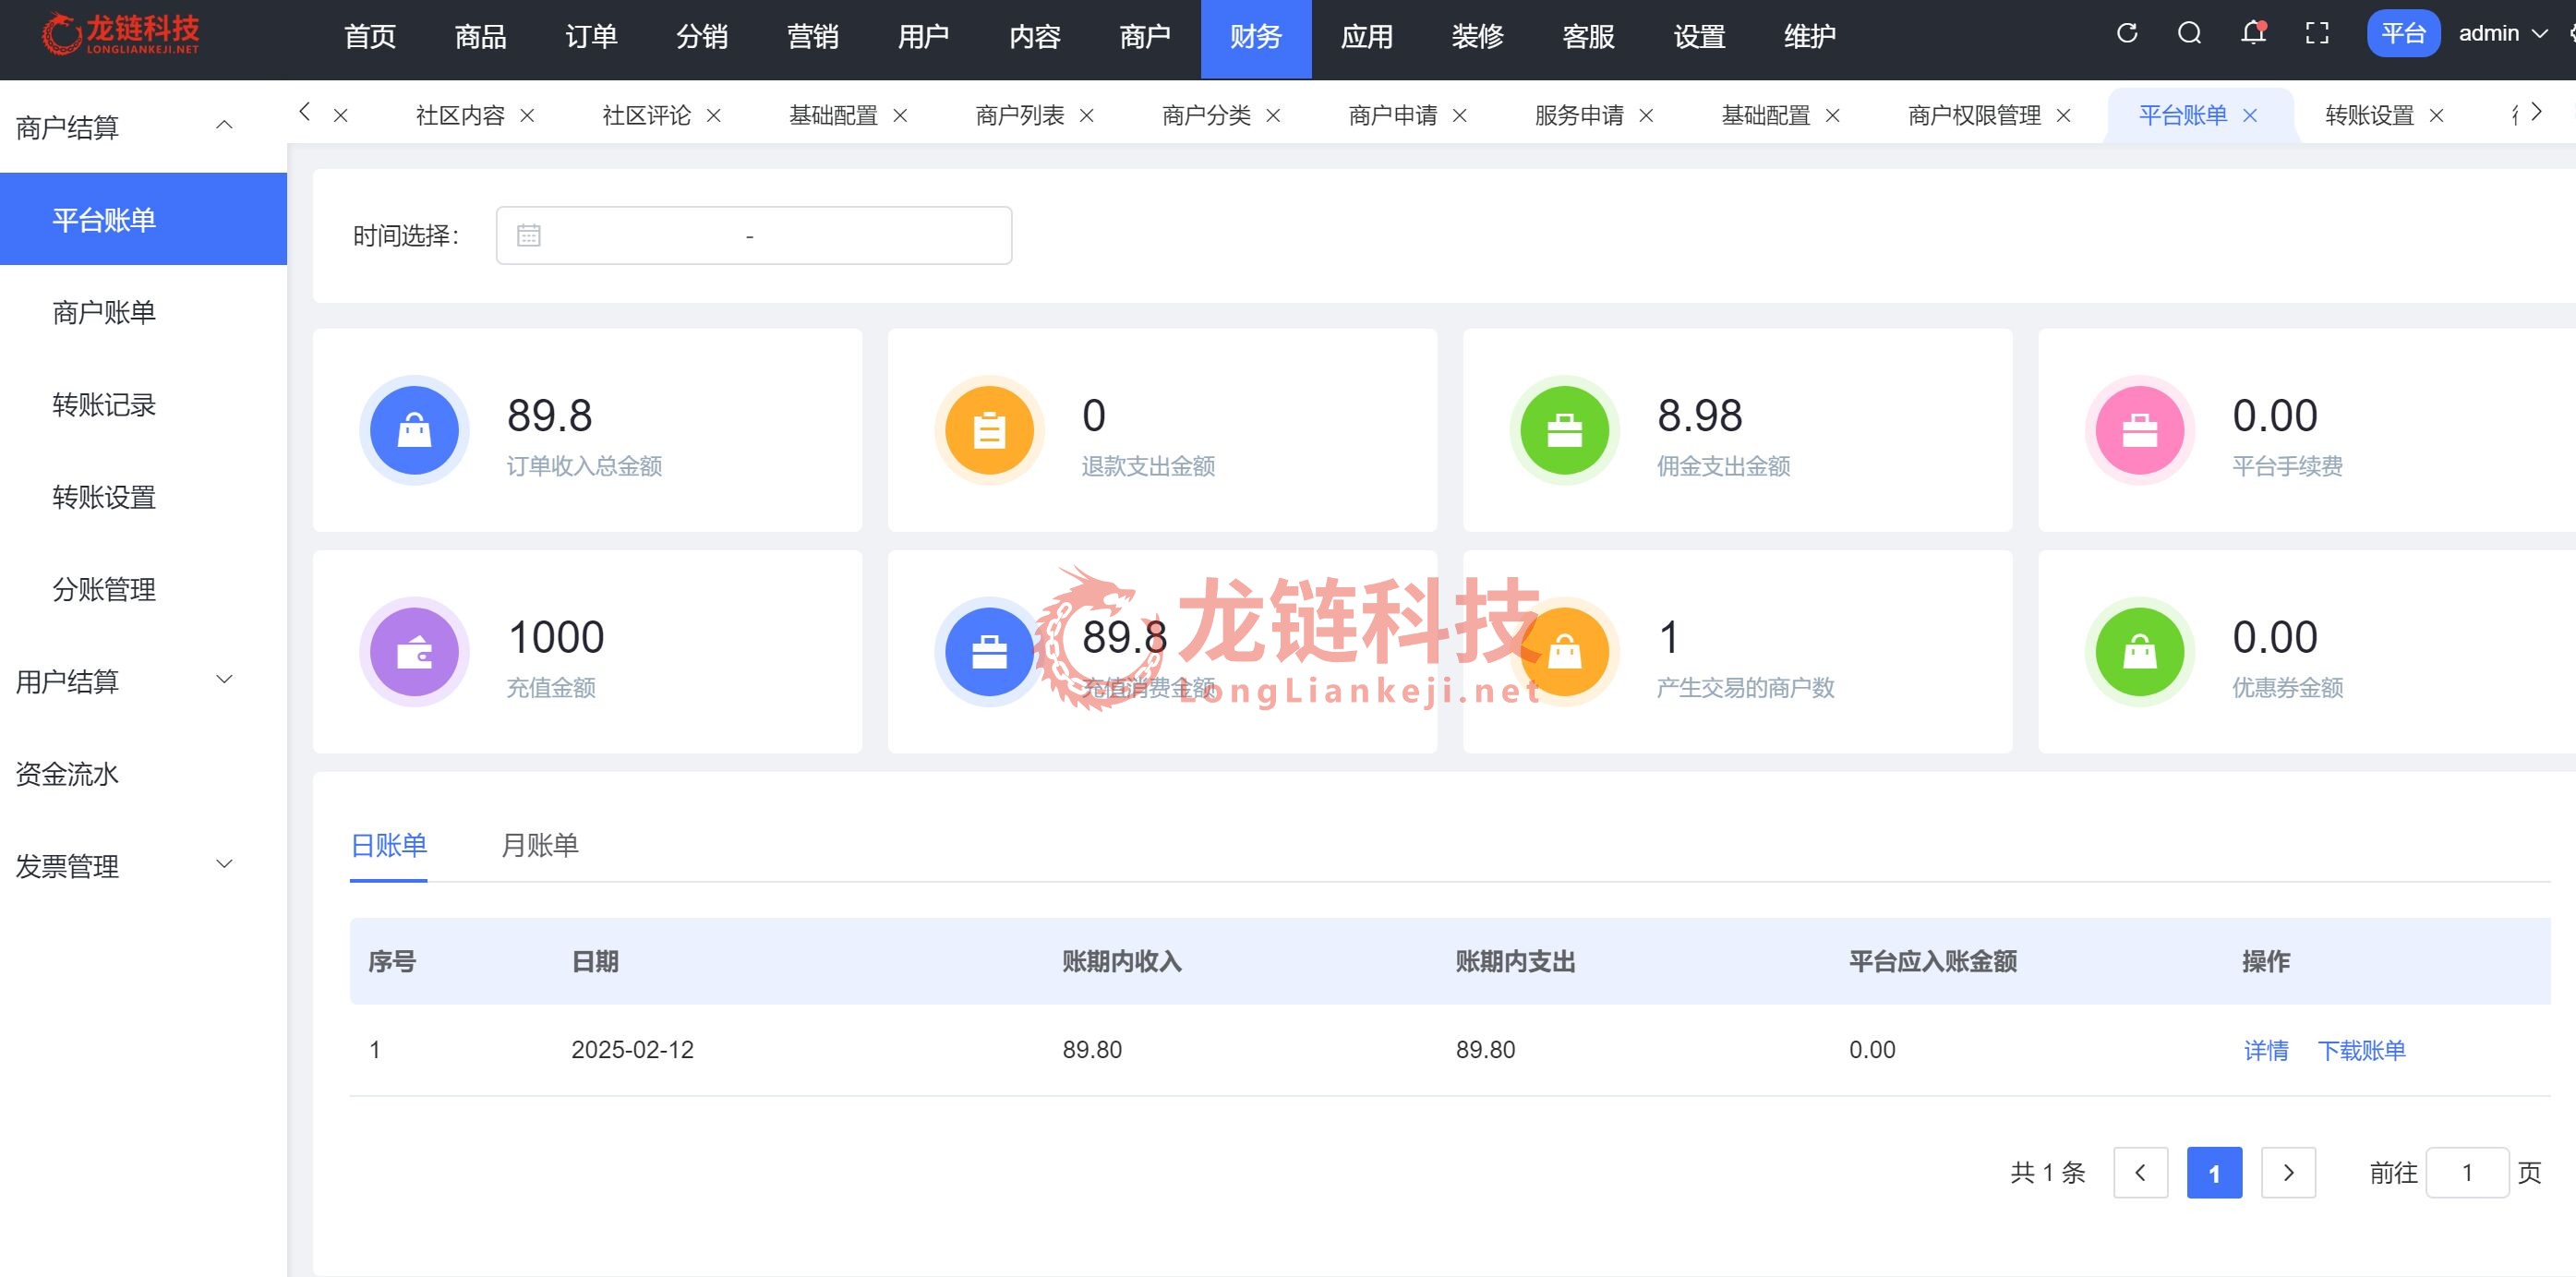Click page number 1 in pagination
2576x1277 pixels.
pyautogui.click(x=2214, y=1172)
